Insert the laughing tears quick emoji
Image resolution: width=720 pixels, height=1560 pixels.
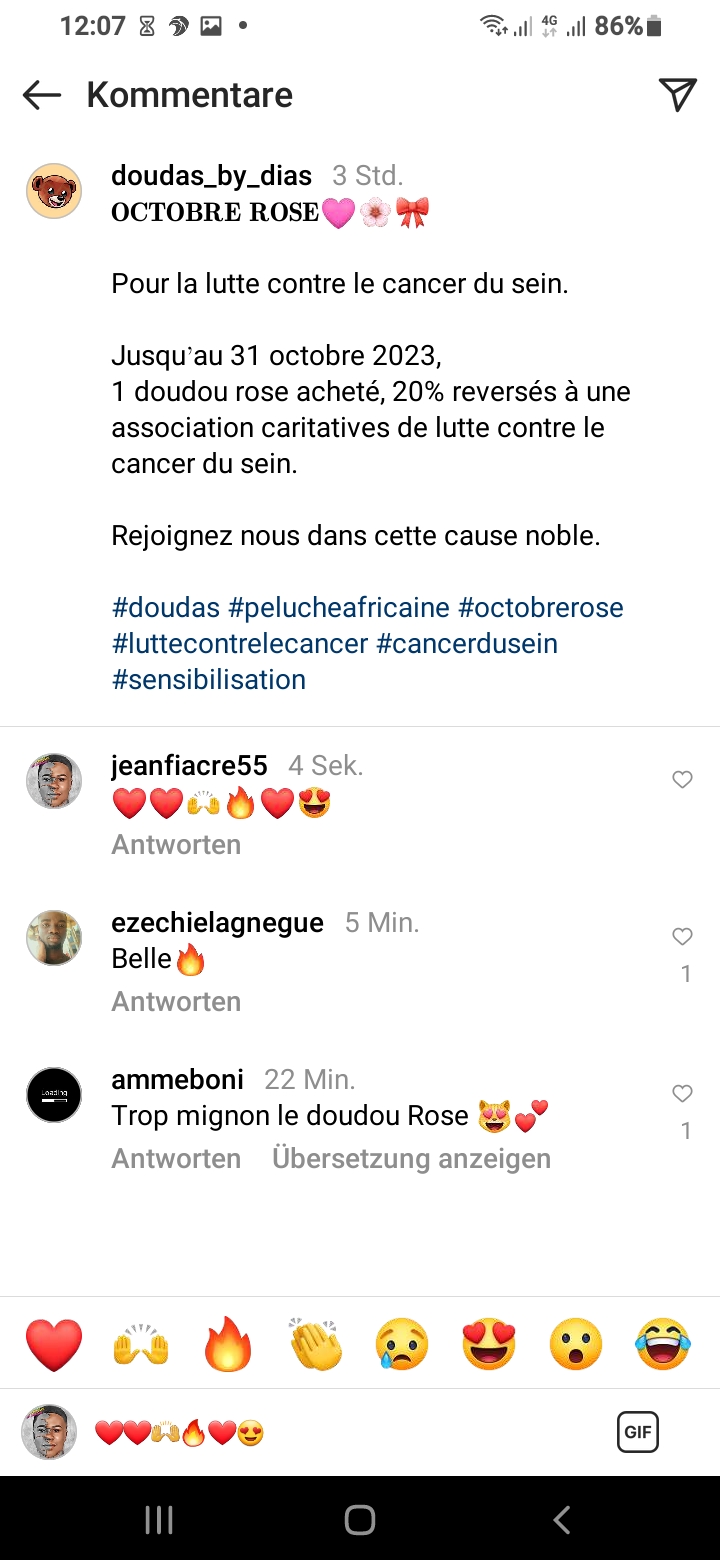(663, 1343)
